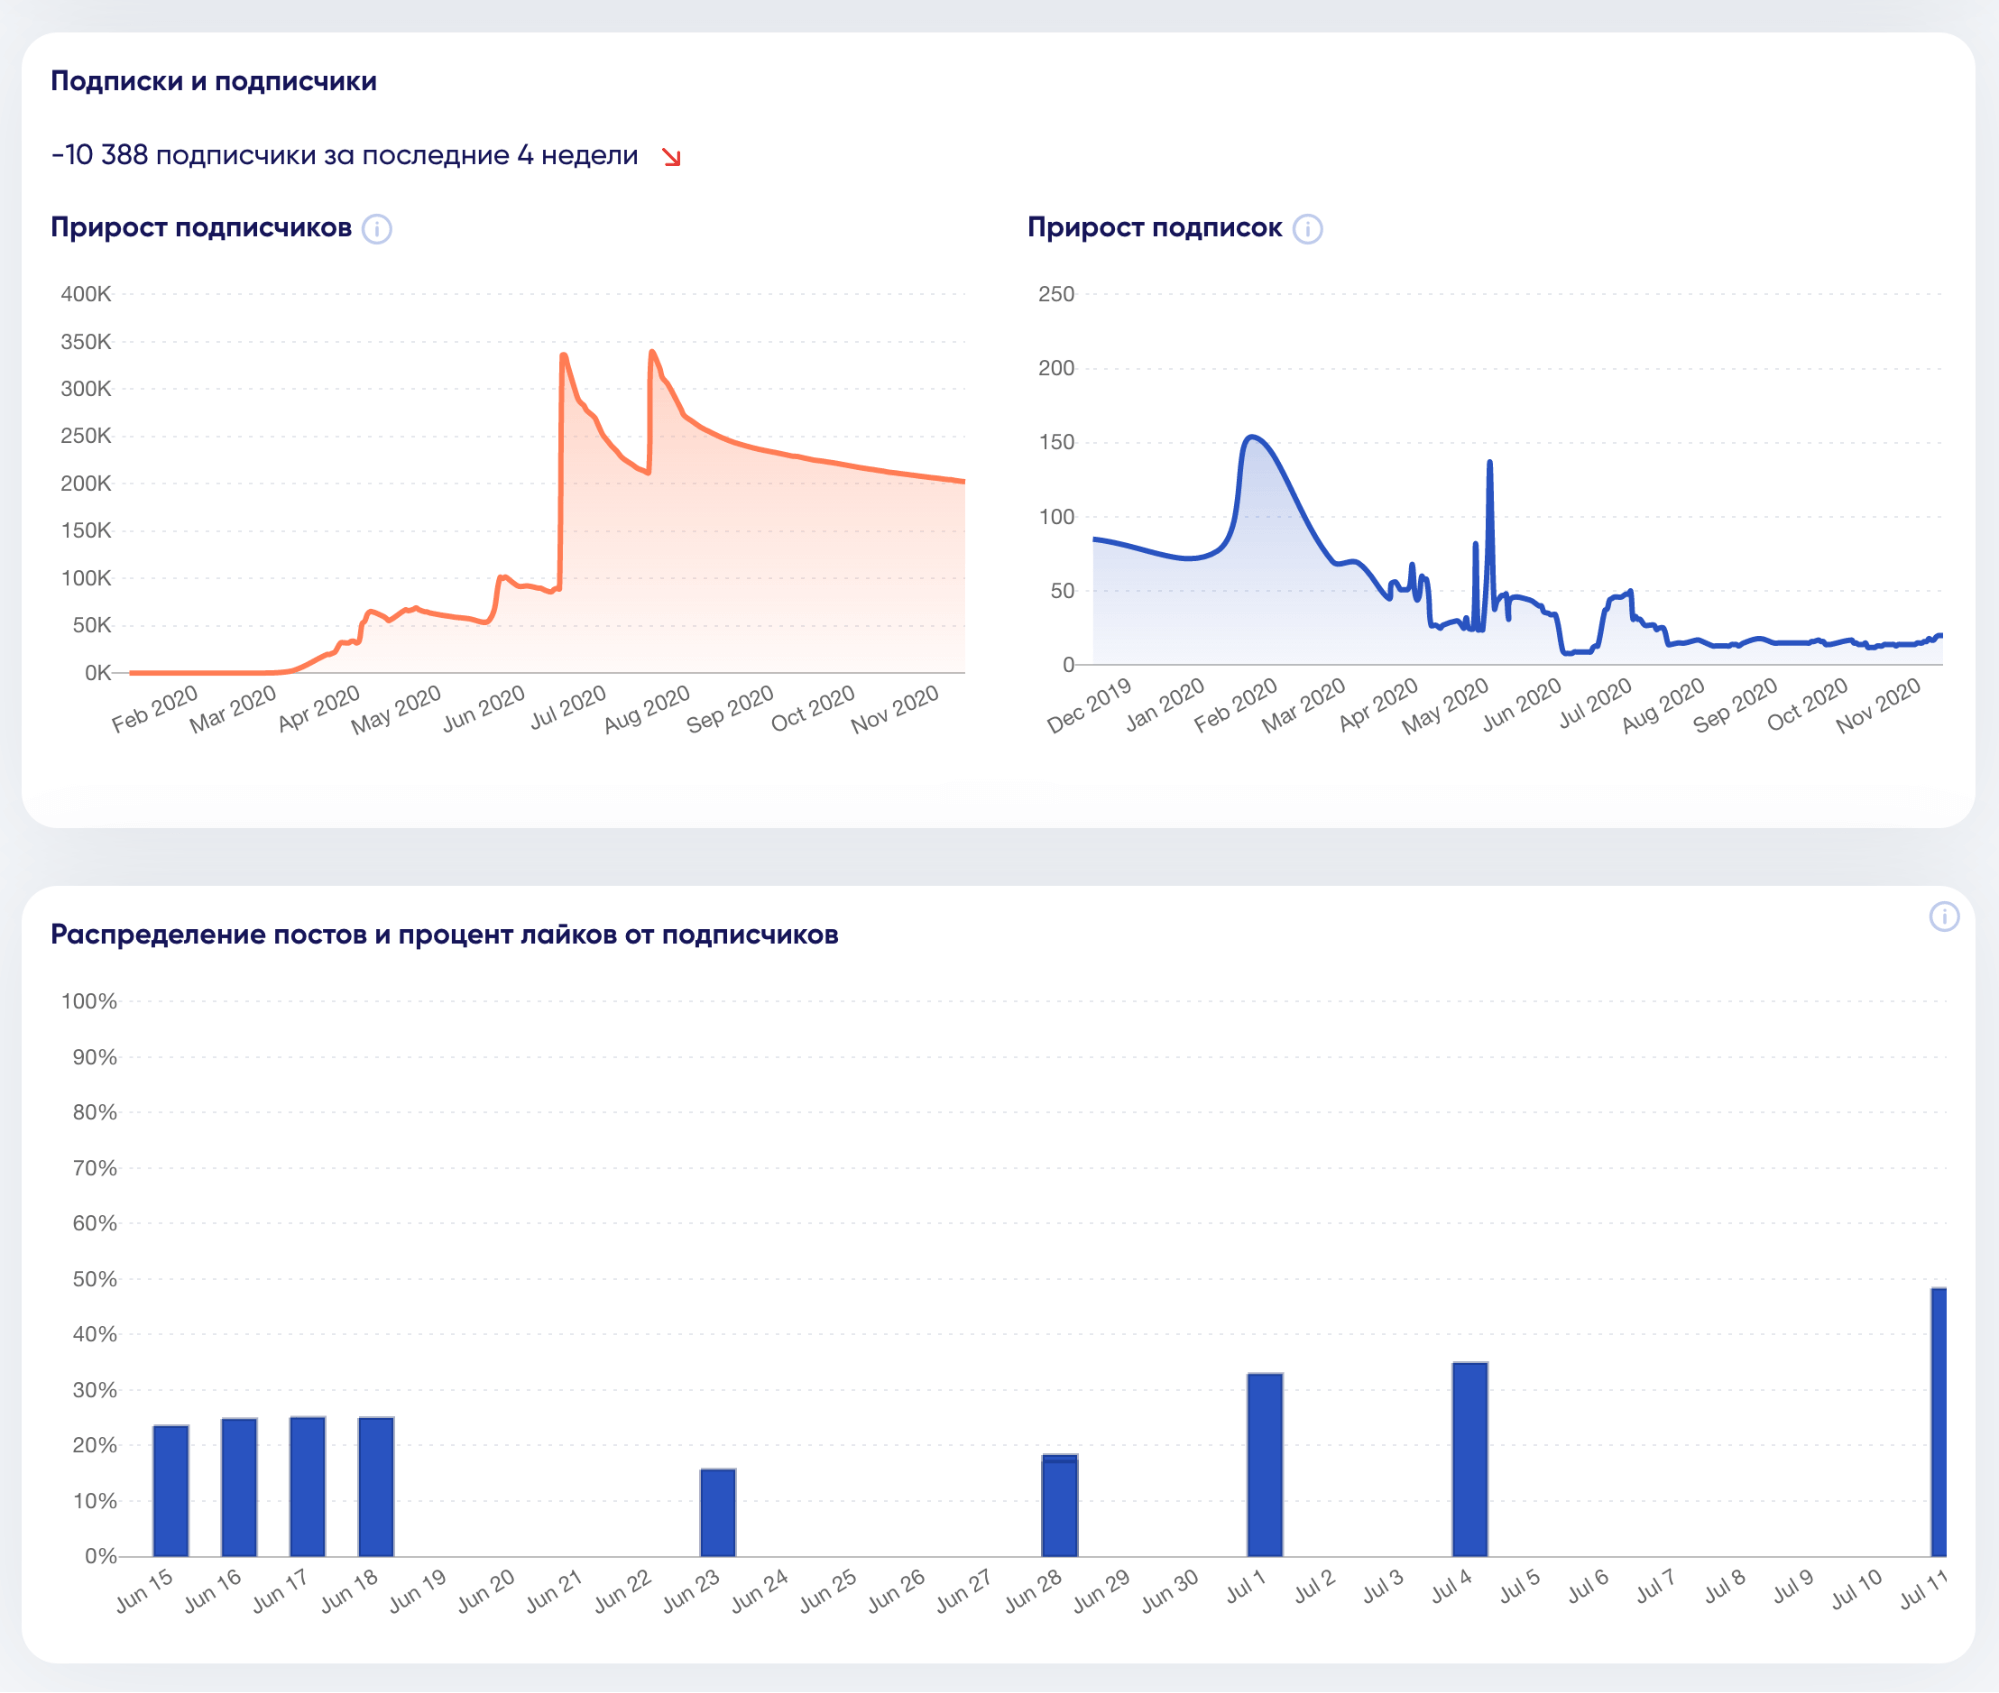Click info icon next to Прирост подписок
Image resolution: width=1999 pixels, height=1693 pixels.
point(1307,229)
